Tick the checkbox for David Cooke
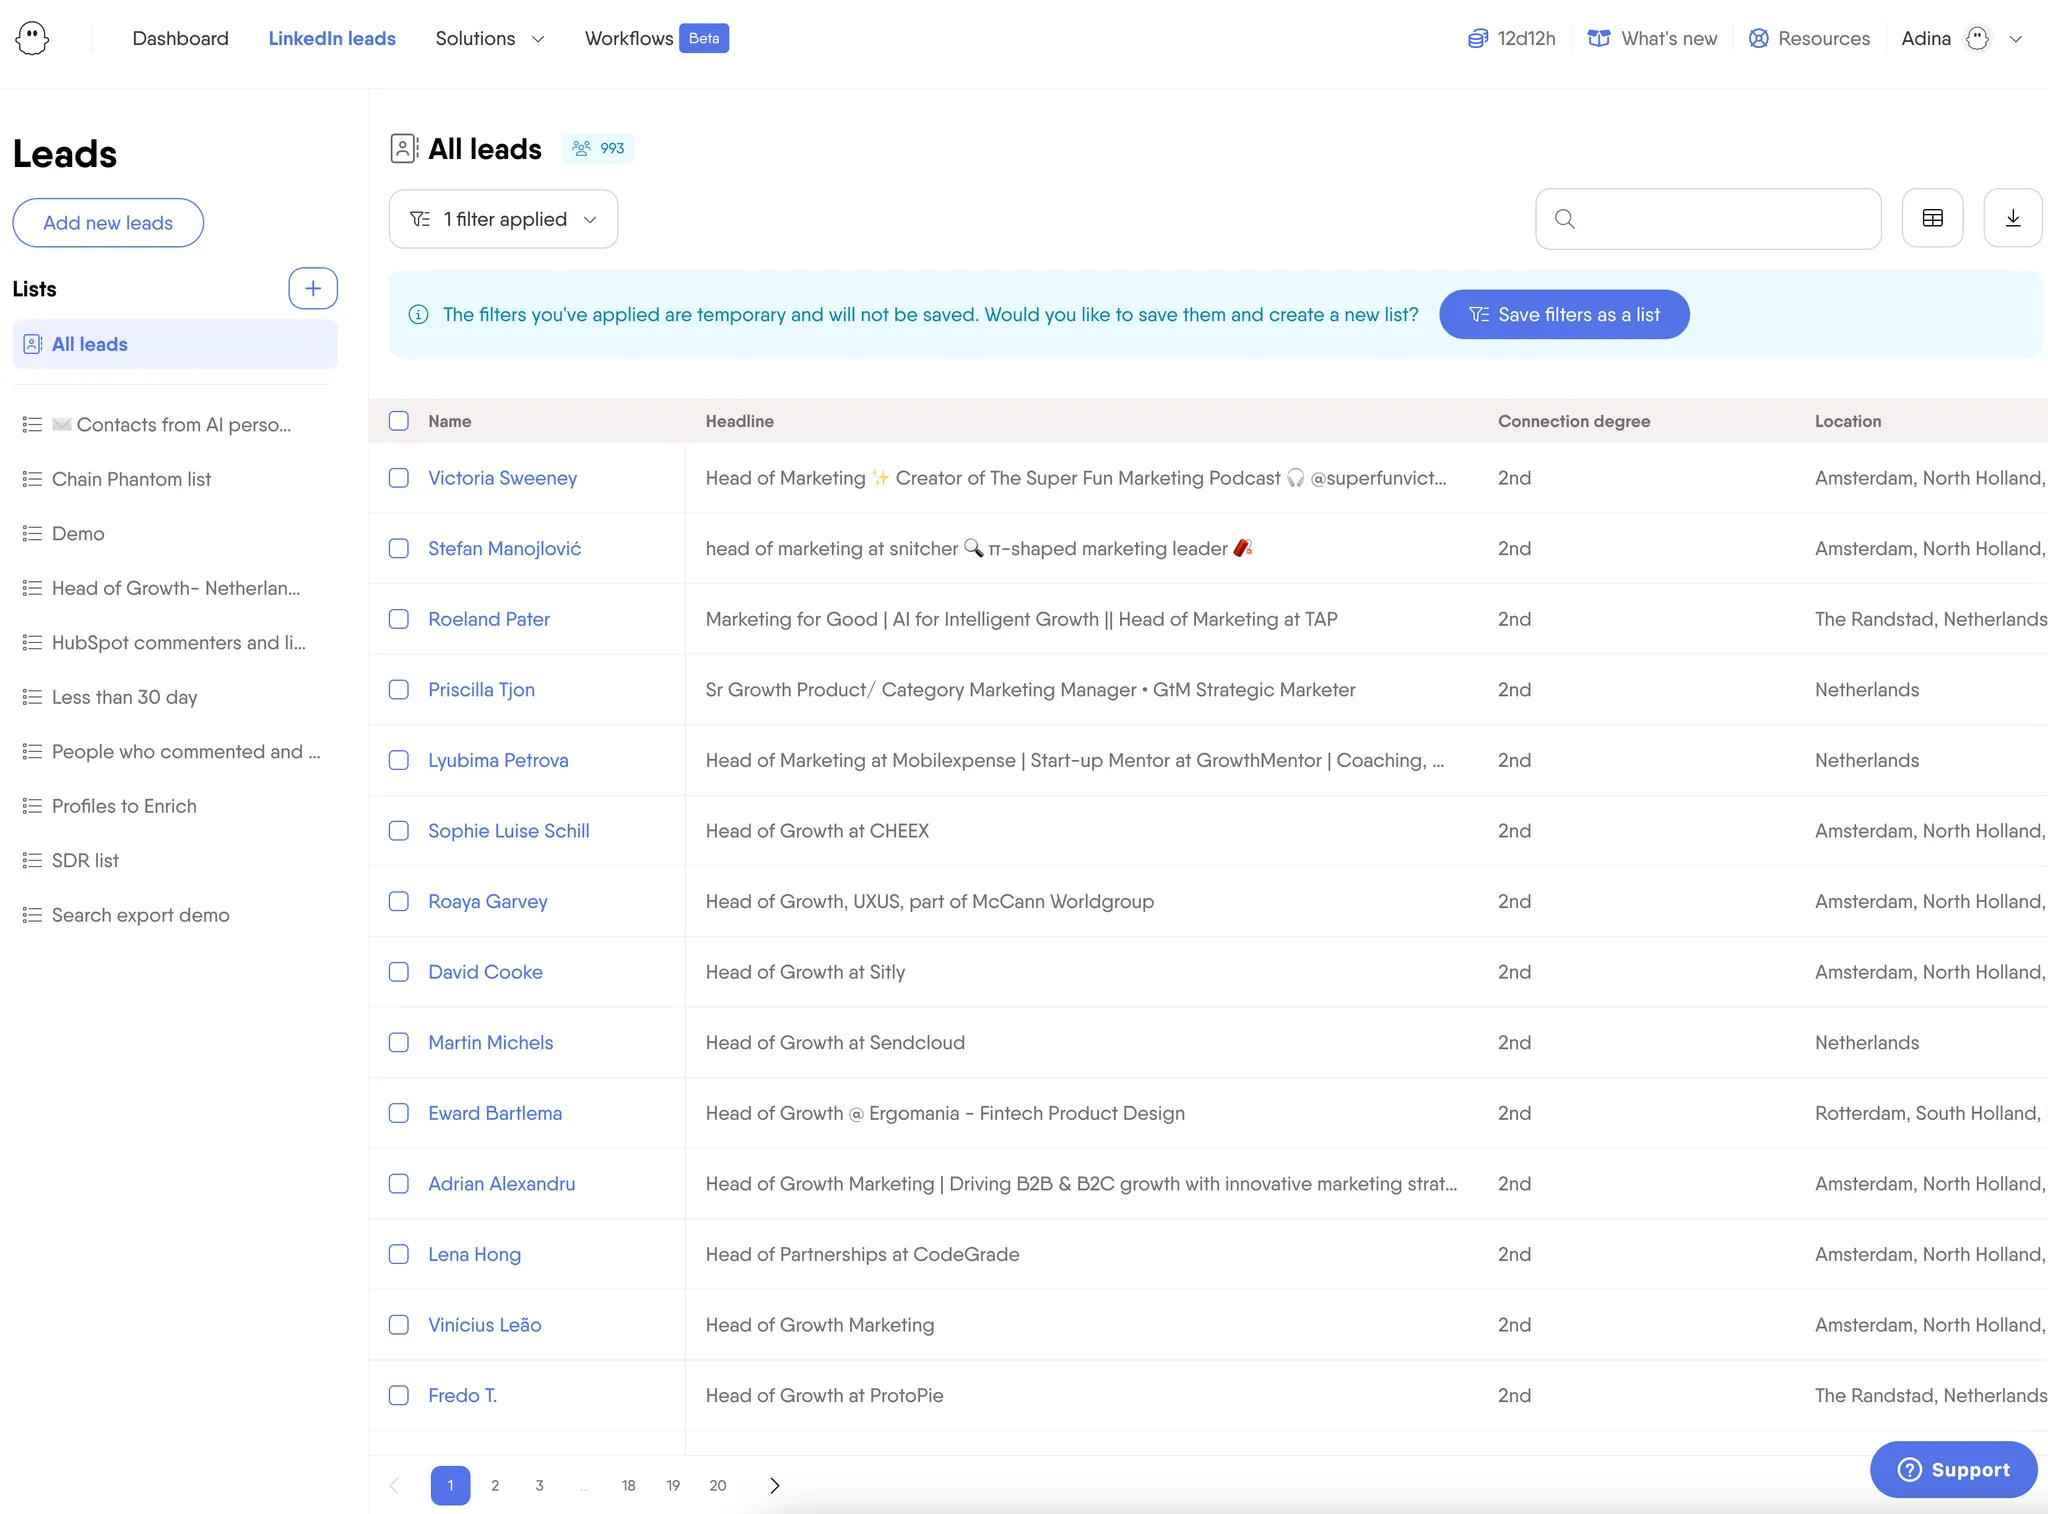2048x1514 pixels. tap(399, 972)
